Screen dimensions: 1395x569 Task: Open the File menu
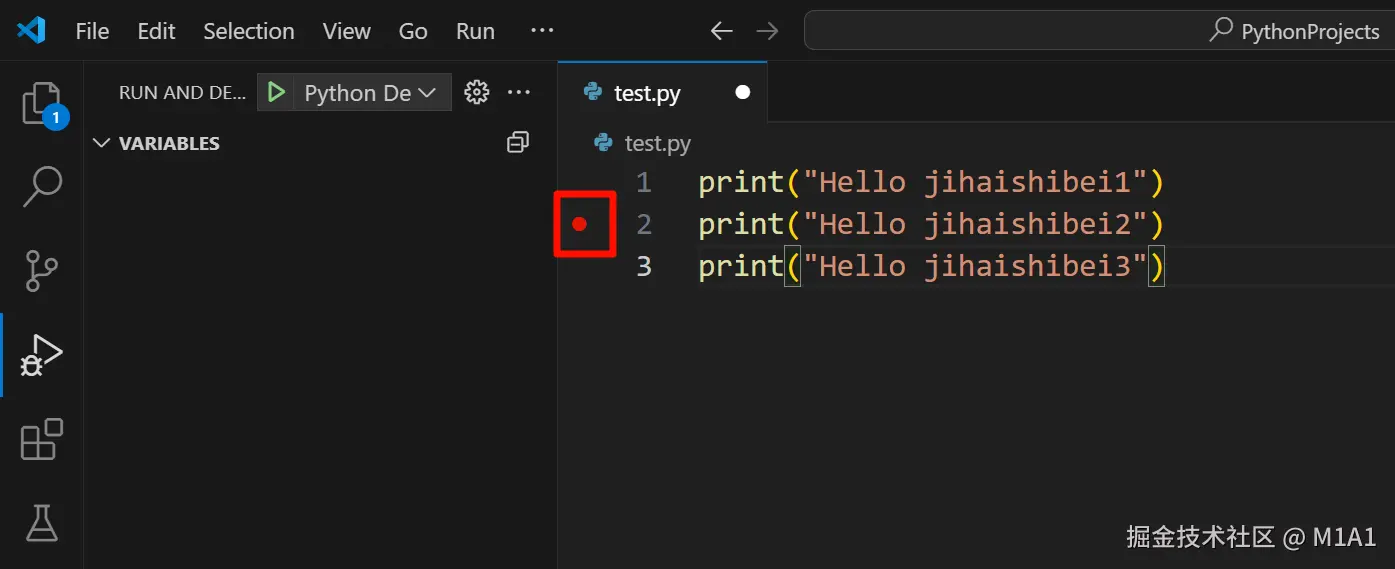(92, 31)
